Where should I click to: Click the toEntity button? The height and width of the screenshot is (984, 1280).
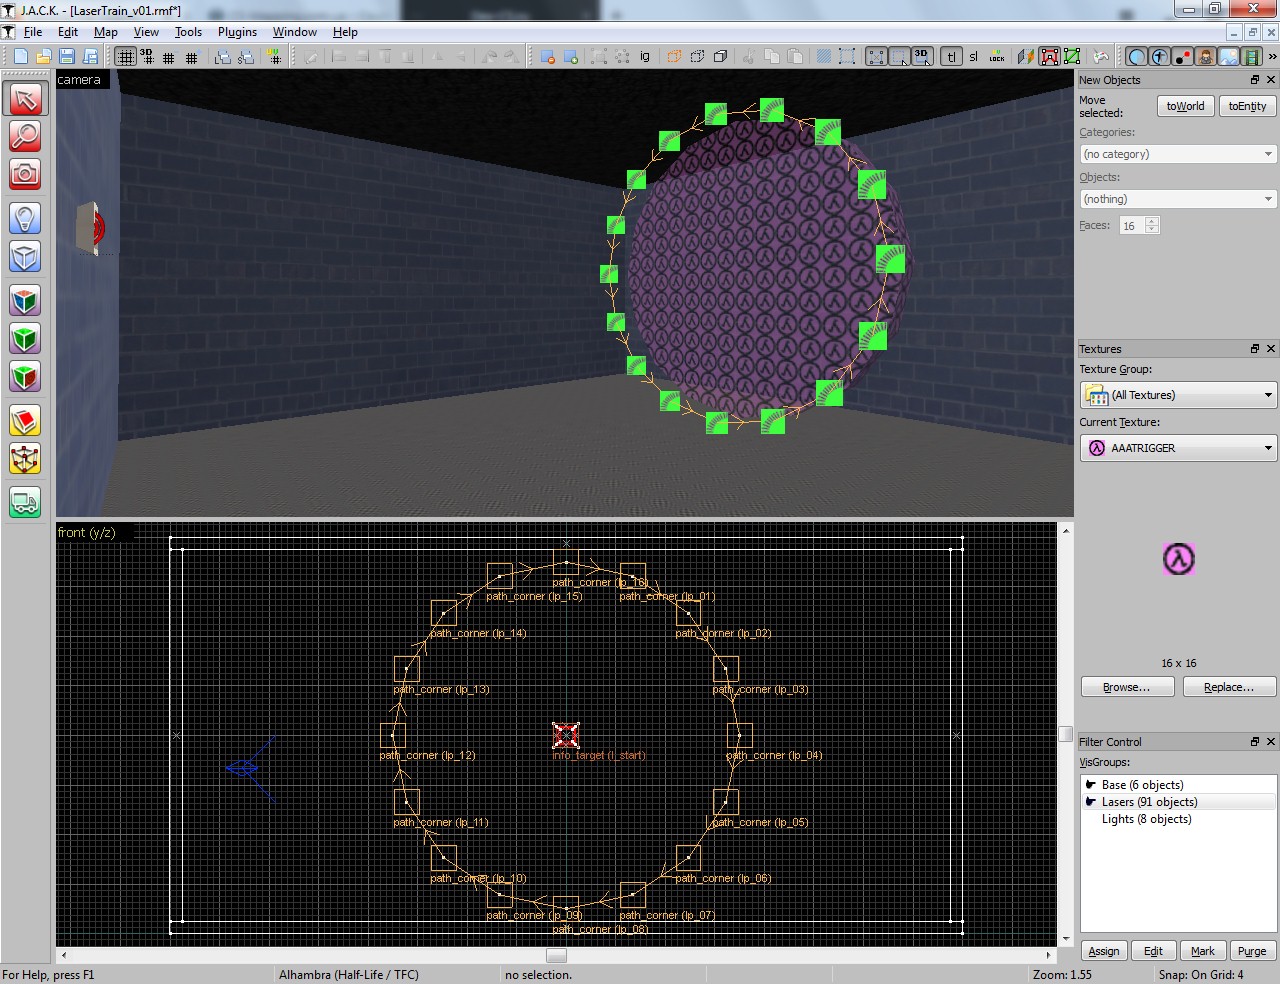click(x=1247, y=106)
